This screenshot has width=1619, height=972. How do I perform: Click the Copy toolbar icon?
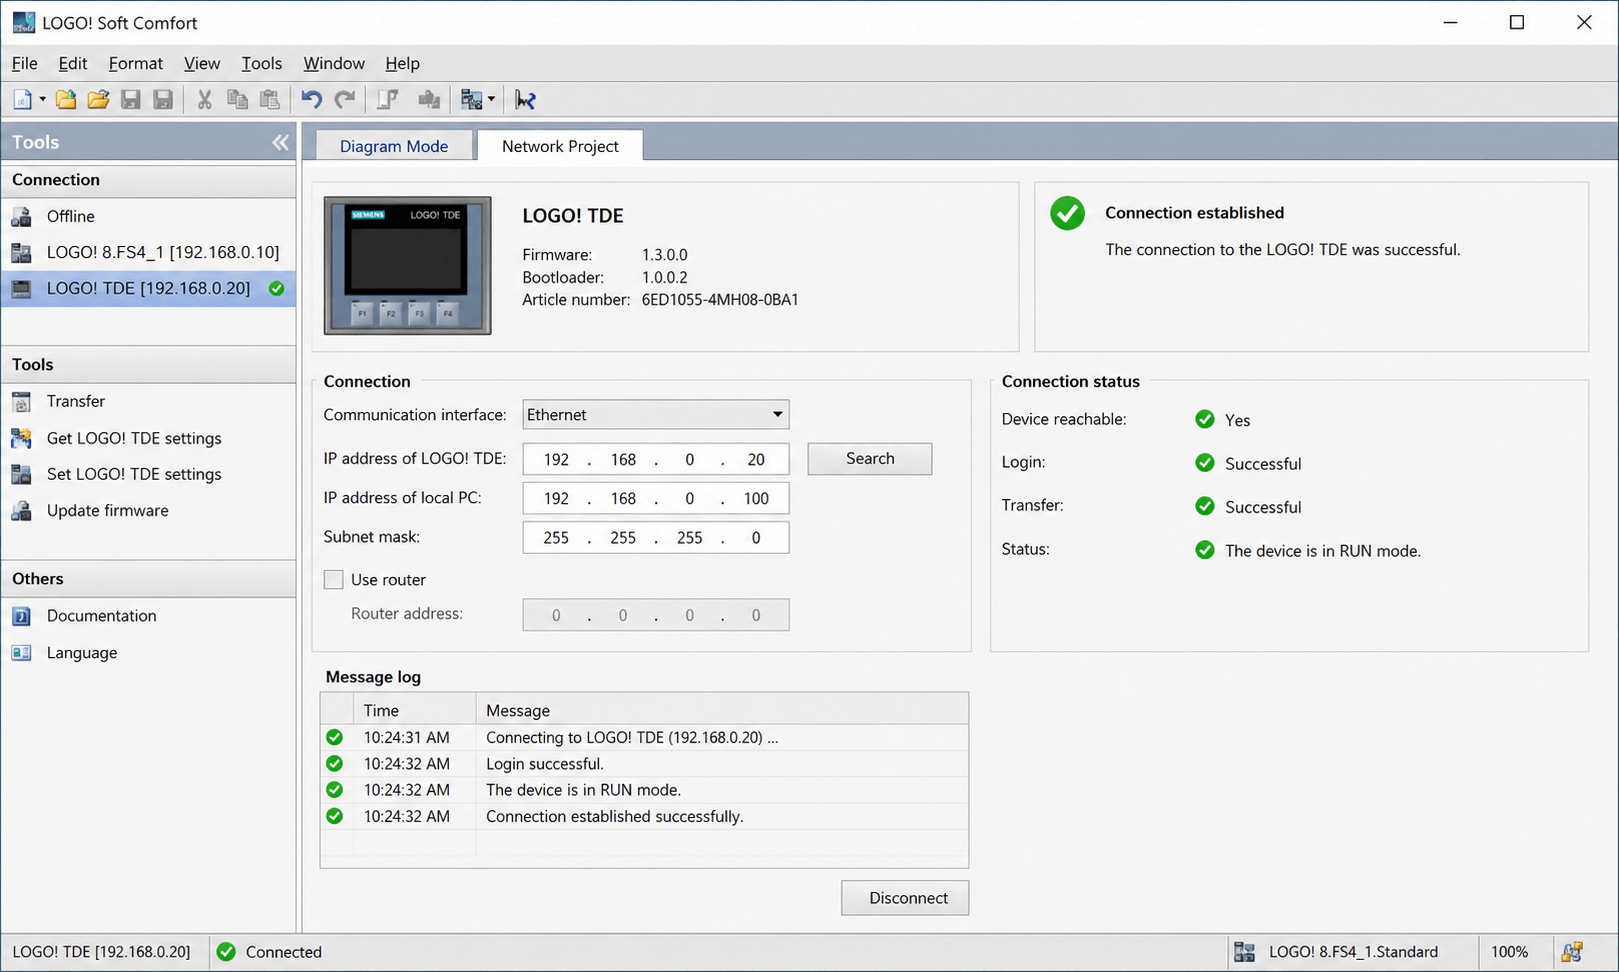pos(237,99)
